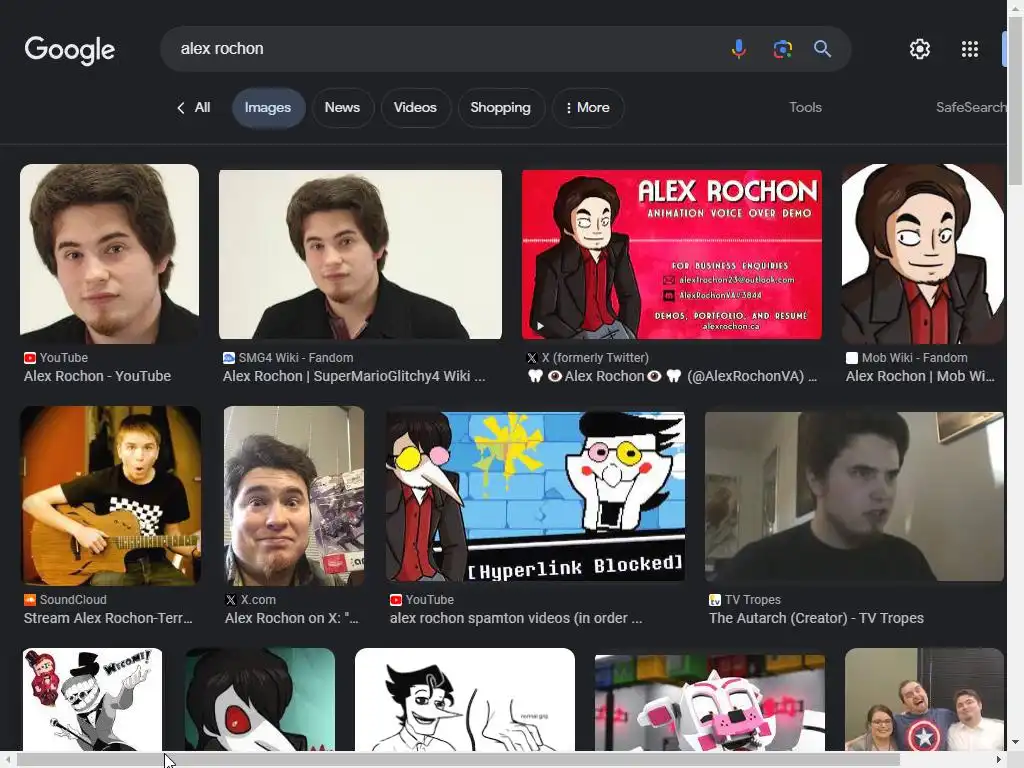The width and height of the screenshot is (1024, 768).
Task: Open the Tools options
Action: (x=805, y=108)
